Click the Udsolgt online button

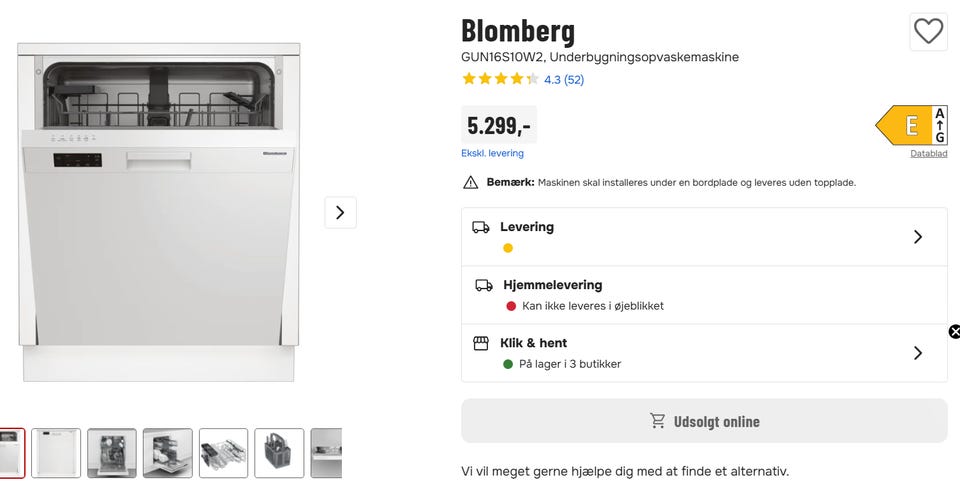704,421
